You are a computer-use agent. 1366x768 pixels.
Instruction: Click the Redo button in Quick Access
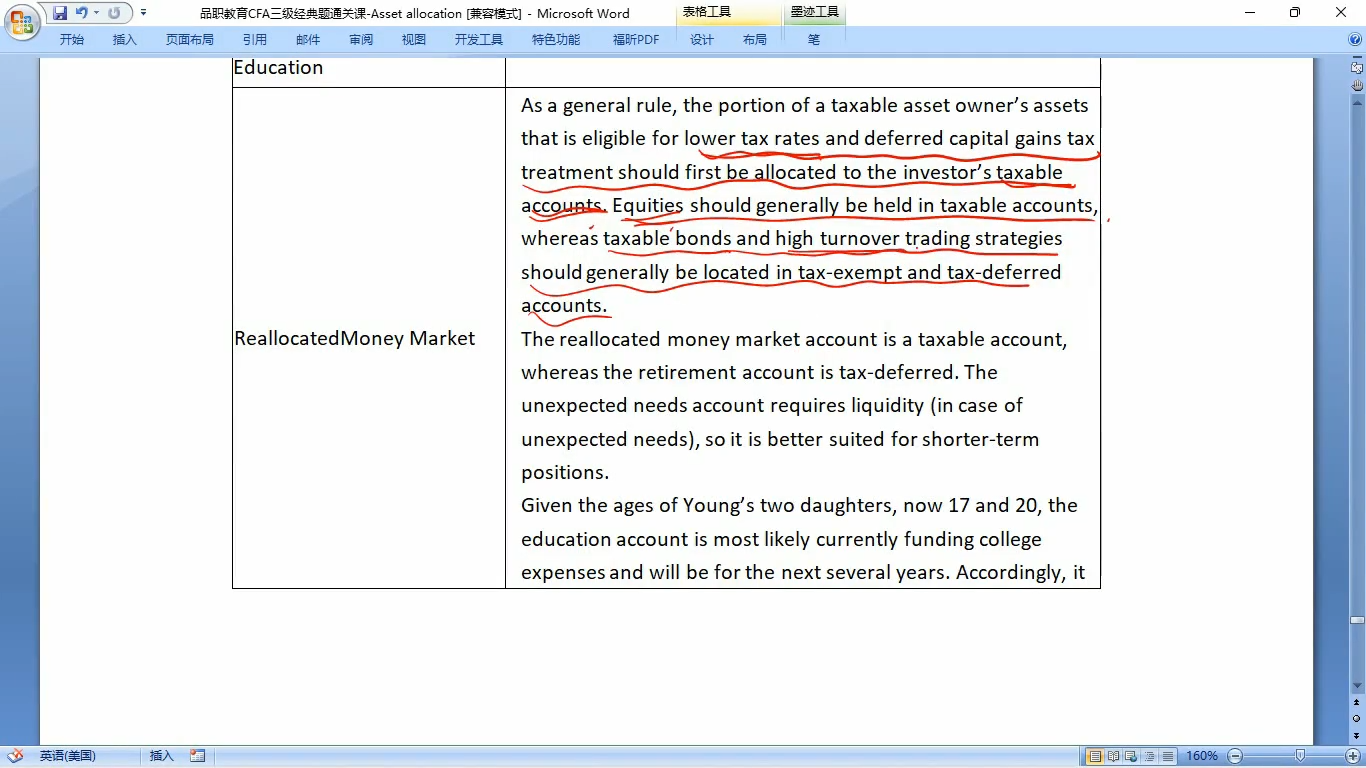[115, 13]
